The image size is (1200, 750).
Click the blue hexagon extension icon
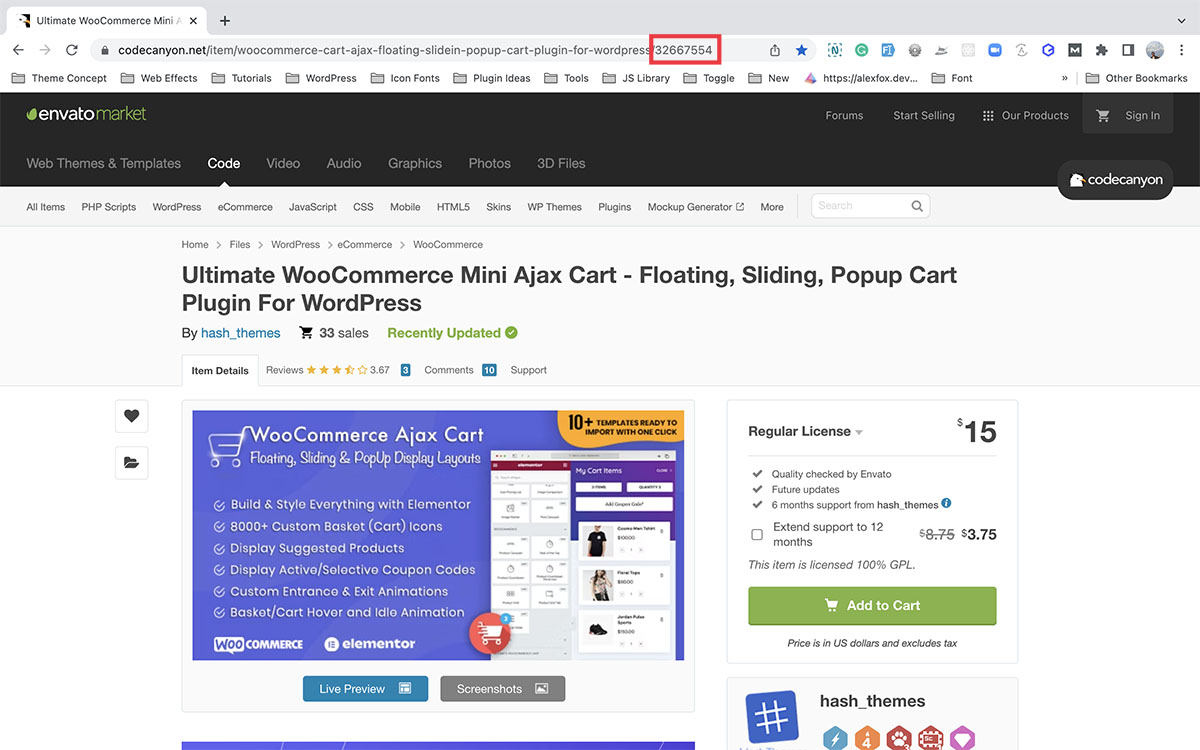pos(1048,50)
